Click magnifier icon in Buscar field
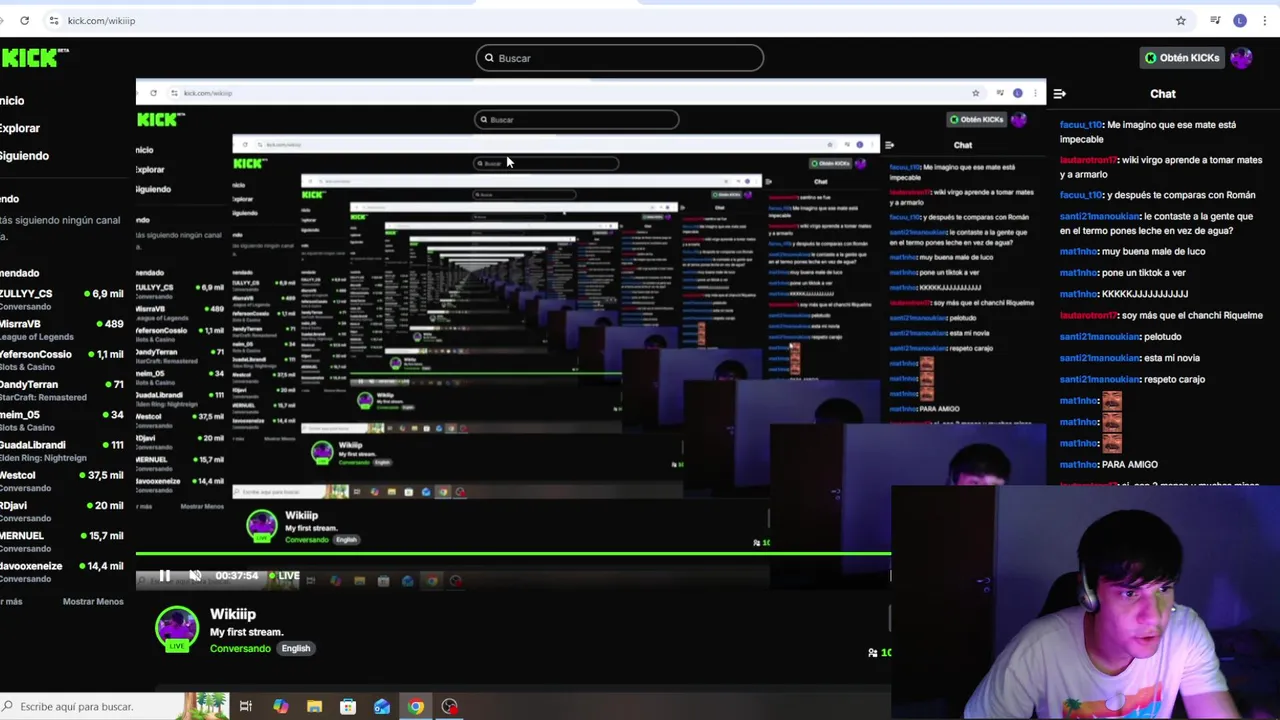This screenshot has height=720, width=1280. click(x=489, y=58)
